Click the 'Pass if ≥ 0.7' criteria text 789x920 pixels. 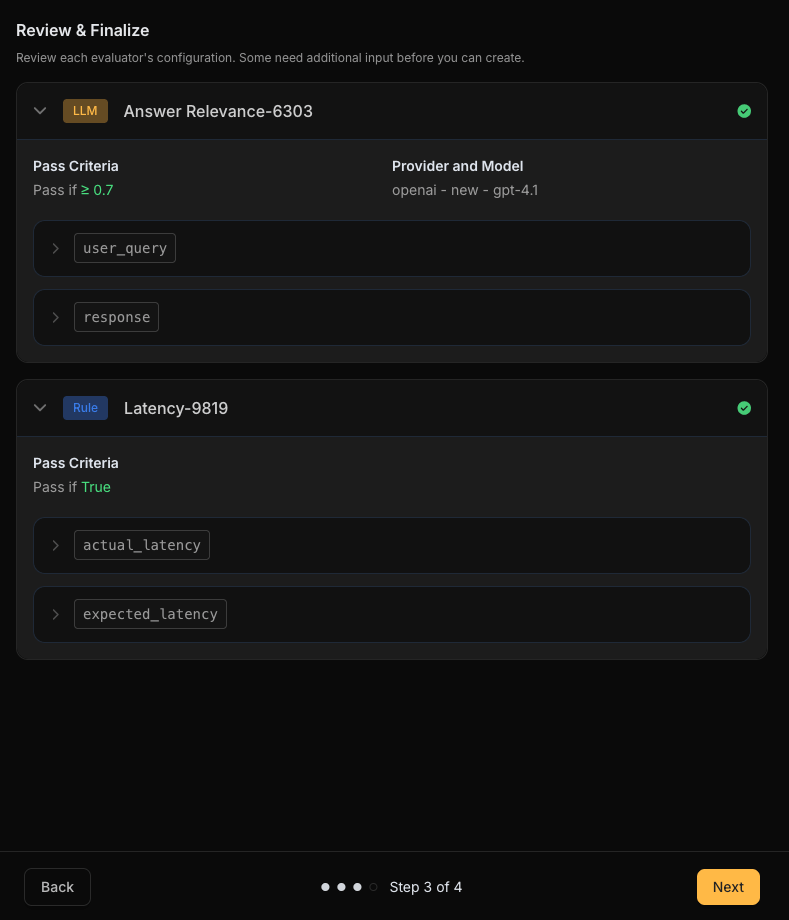tap(73, 190)
